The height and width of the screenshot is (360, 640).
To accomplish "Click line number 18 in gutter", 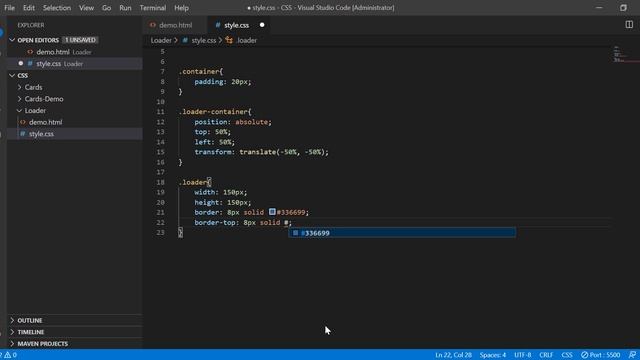I will coord(160,182).
